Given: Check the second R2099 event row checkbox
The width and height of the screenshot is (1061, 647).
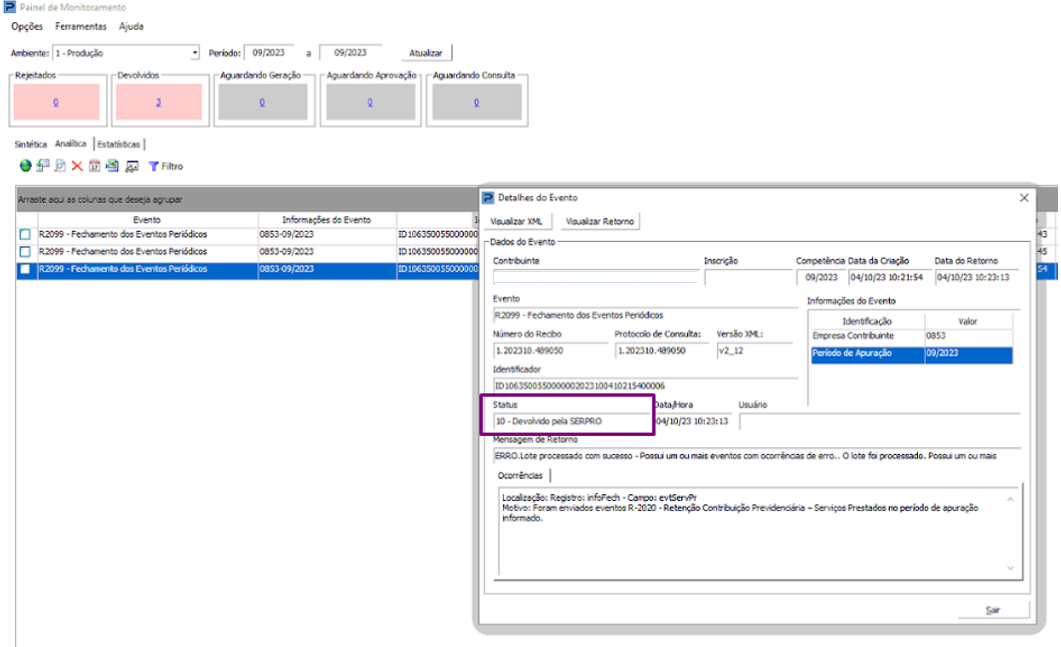Looking at the screenshot, I should (25, 252).
